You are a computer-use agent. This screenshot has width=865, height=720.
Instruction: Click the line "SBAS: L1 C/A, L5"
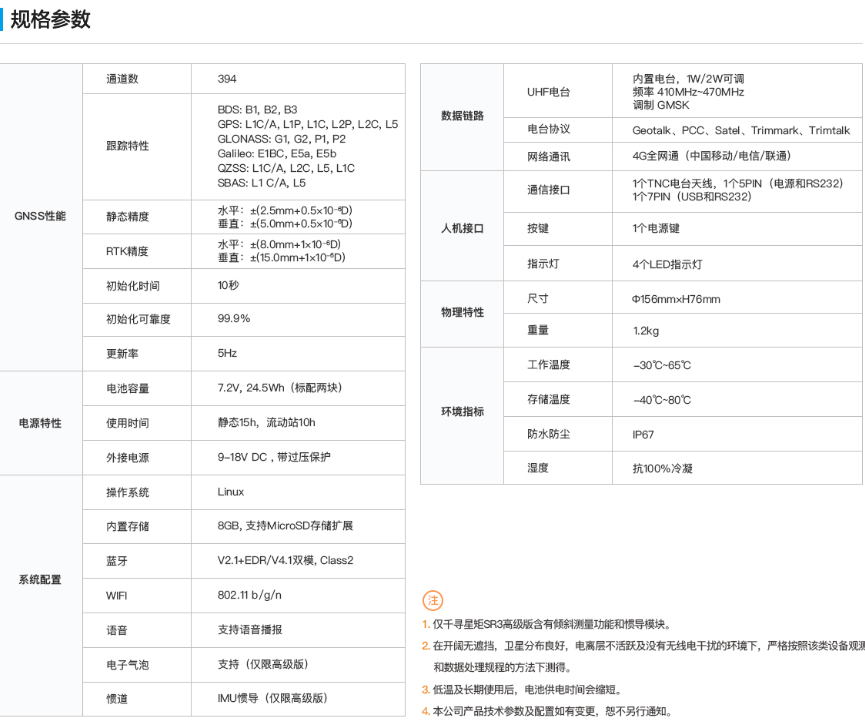point(261,183)
